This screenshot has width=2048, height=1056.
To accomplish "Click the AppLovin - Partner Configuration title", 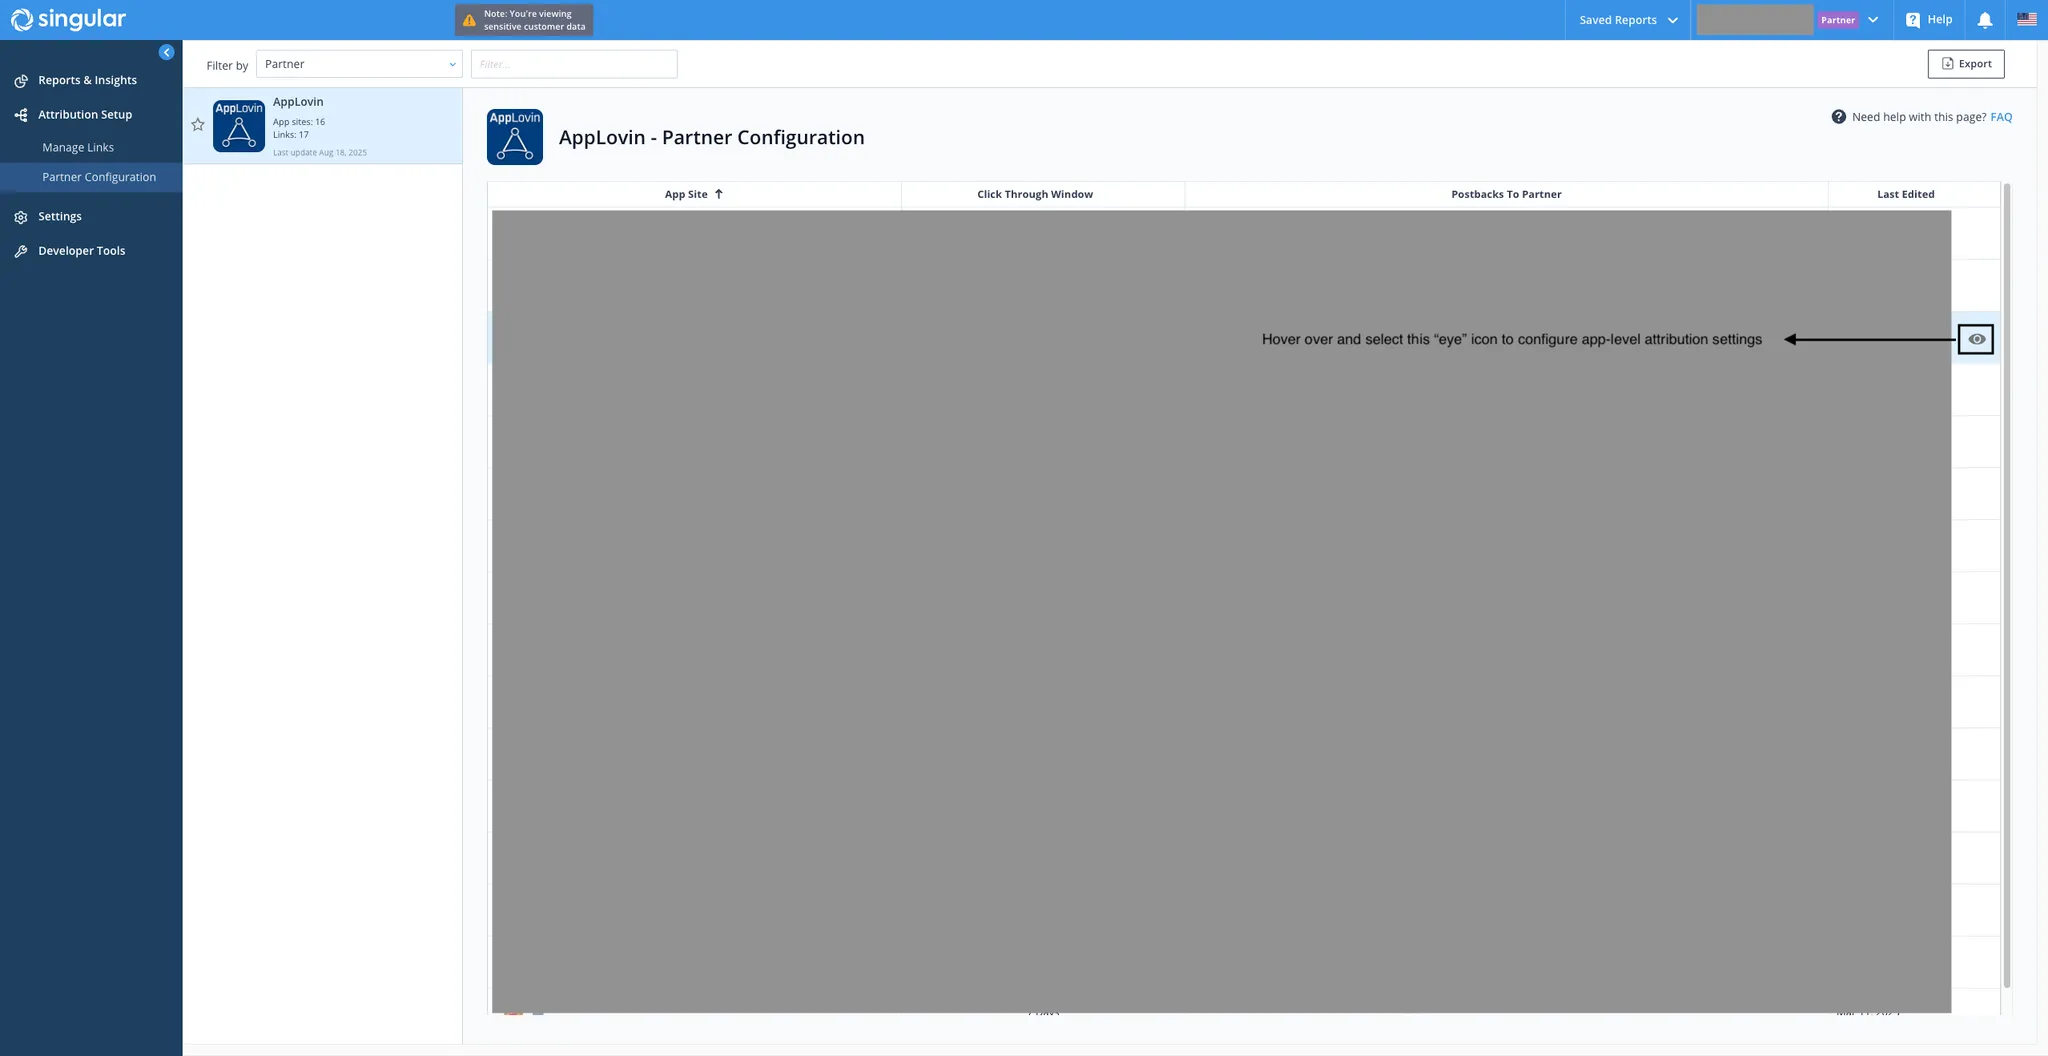I will [x=711, y=137].
